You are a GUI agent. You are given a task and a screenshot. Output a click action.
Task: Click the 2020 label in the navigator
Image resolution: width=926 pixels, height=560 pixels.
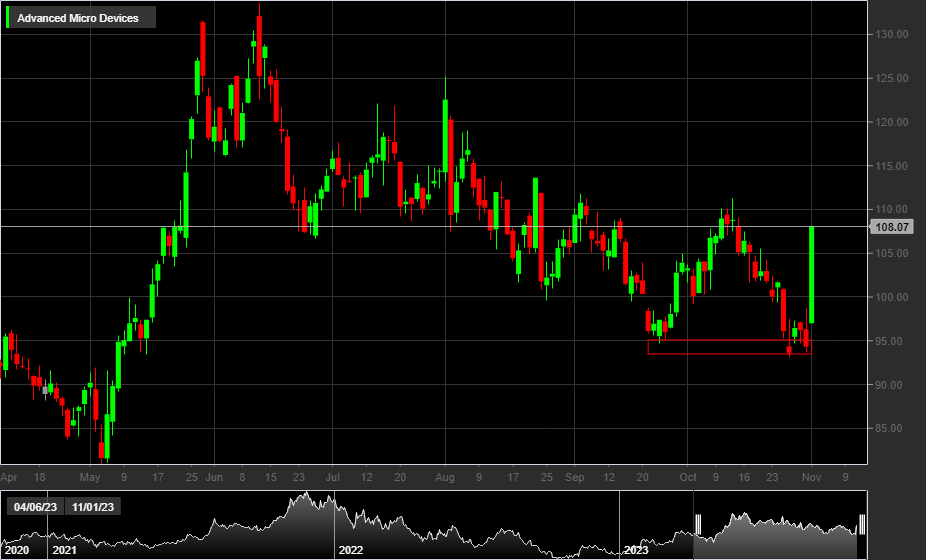[x=17, y=550]
